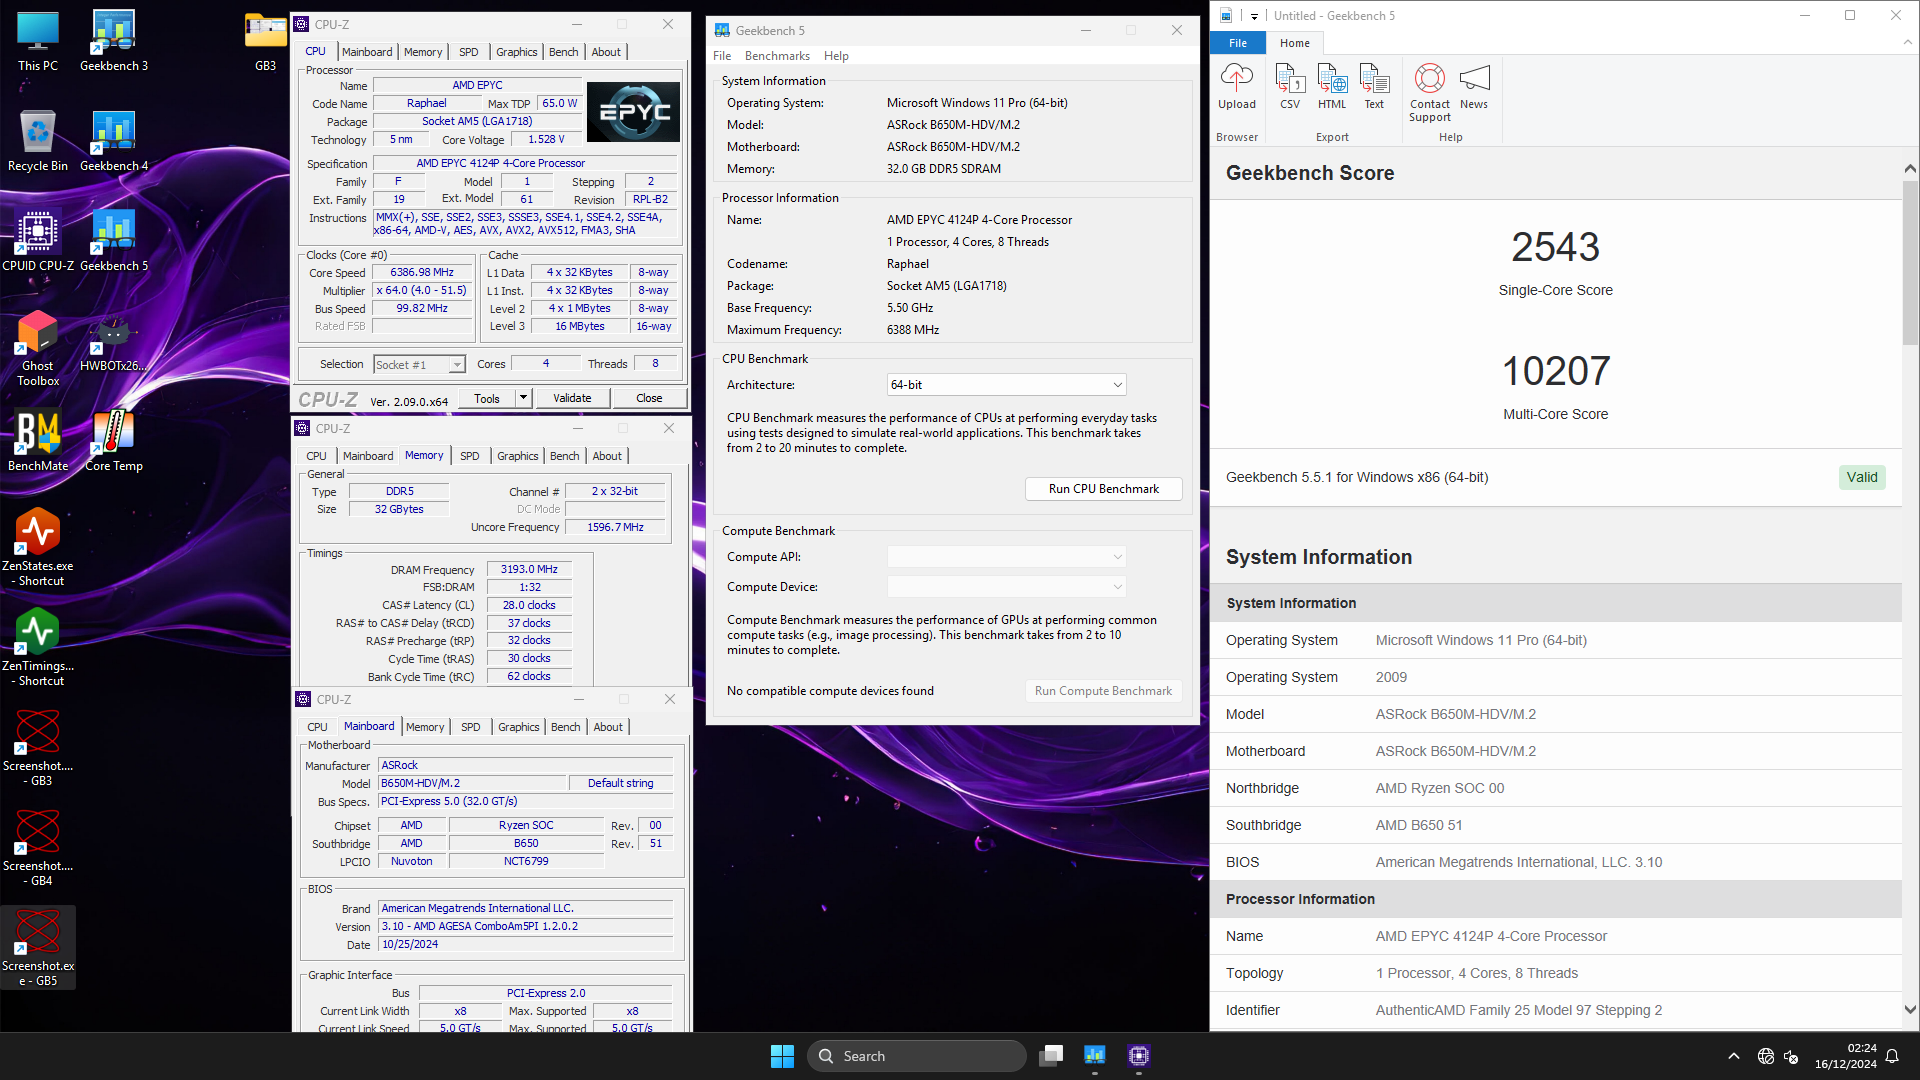The image size is (1920, 1080).
Task: Open About tab in top CPU-Z
Action: 606,52
